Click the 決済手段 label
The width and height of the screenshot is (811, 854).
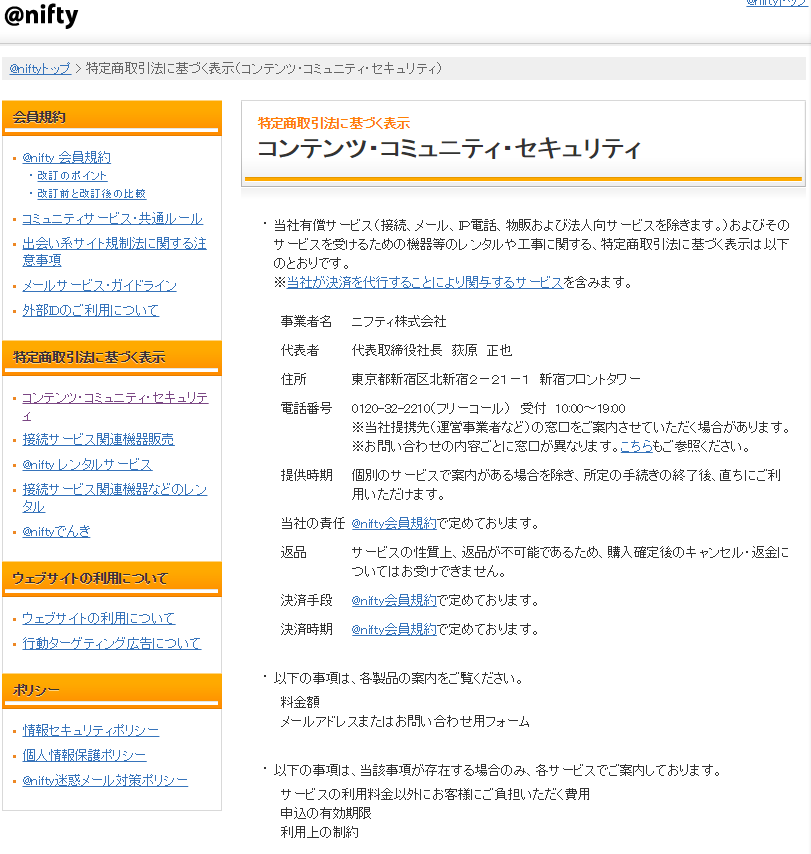[x=306, y=601]
